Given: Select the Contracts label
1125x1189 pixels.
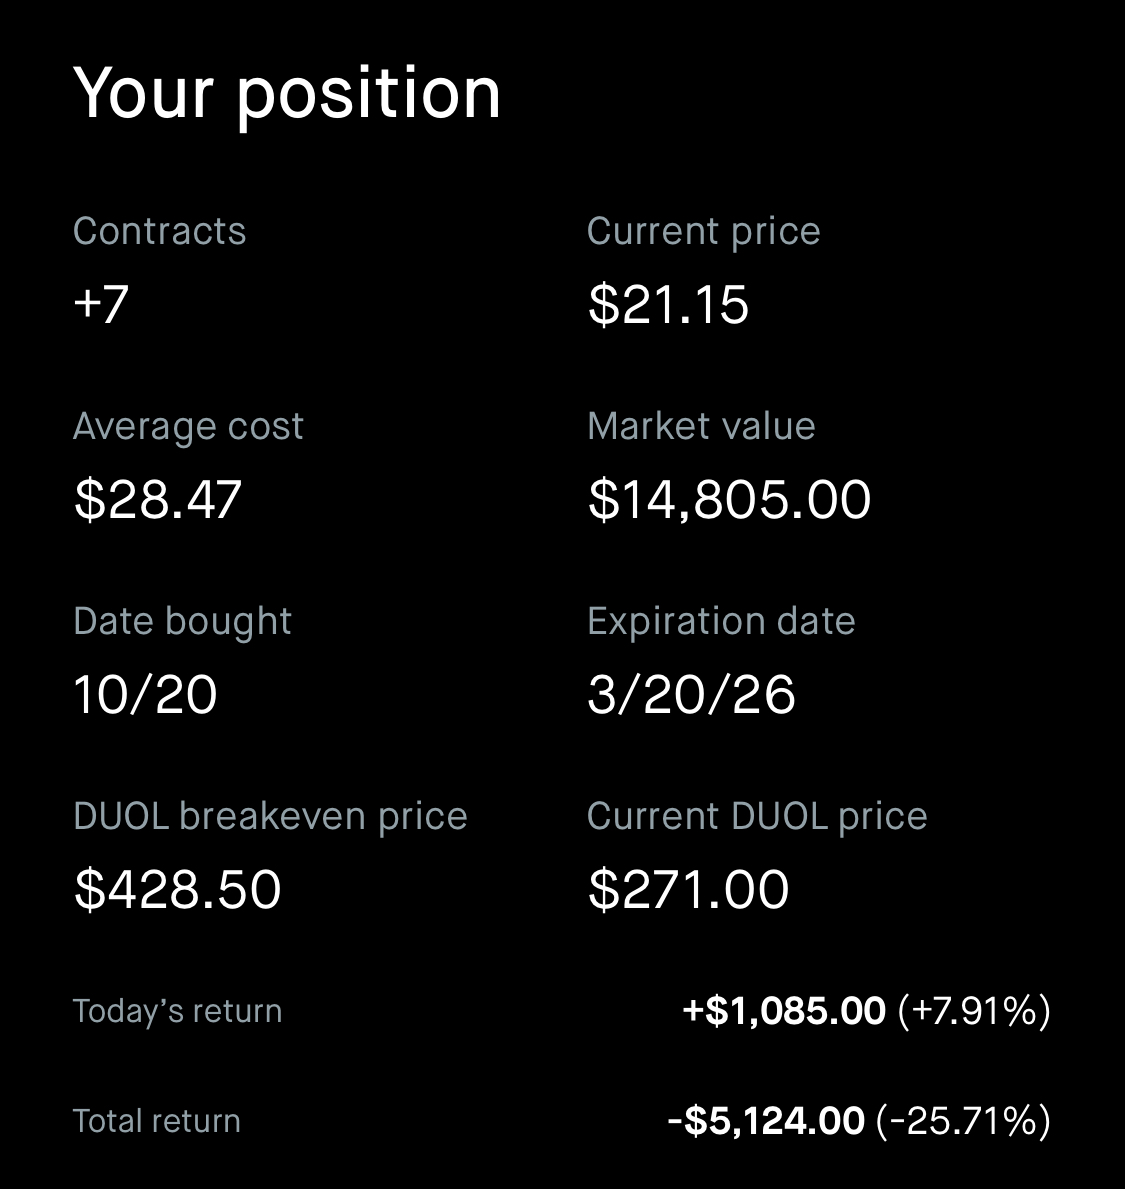Looking at the screenshot, I should (x=160, y=231).
